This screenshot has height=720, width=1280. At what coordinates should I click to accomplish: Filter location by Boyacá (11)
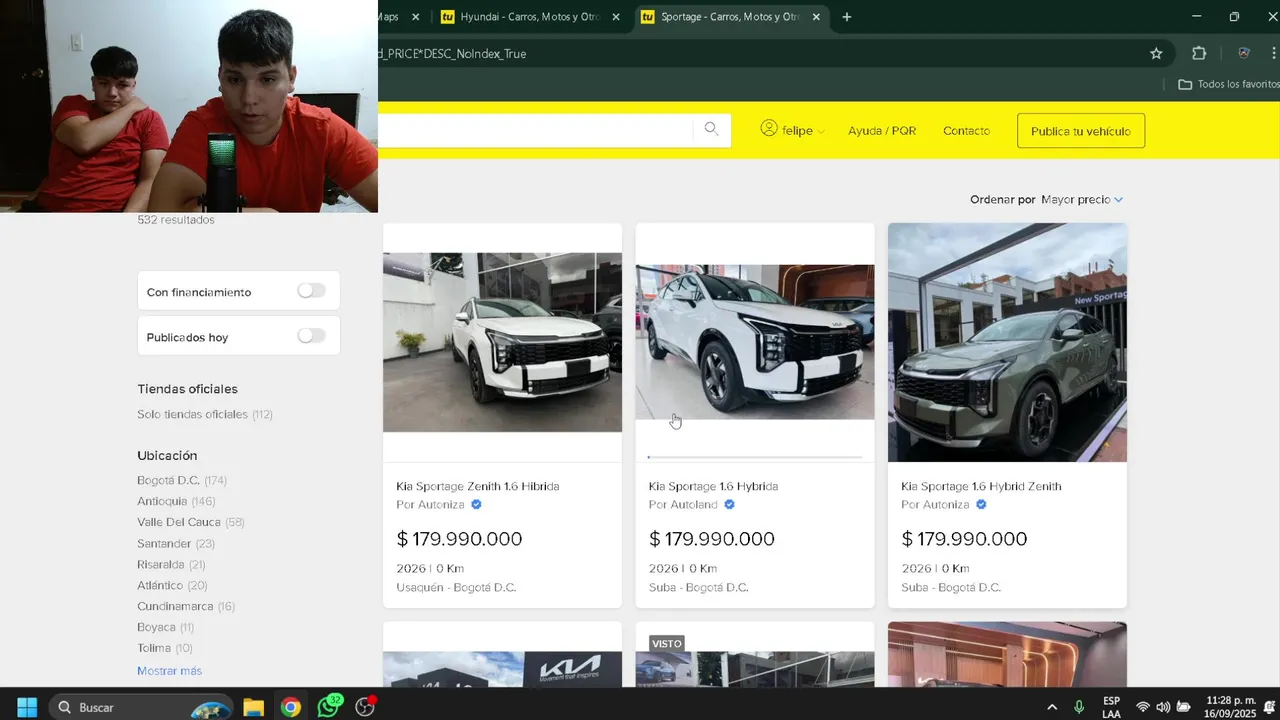click(166, 627)
